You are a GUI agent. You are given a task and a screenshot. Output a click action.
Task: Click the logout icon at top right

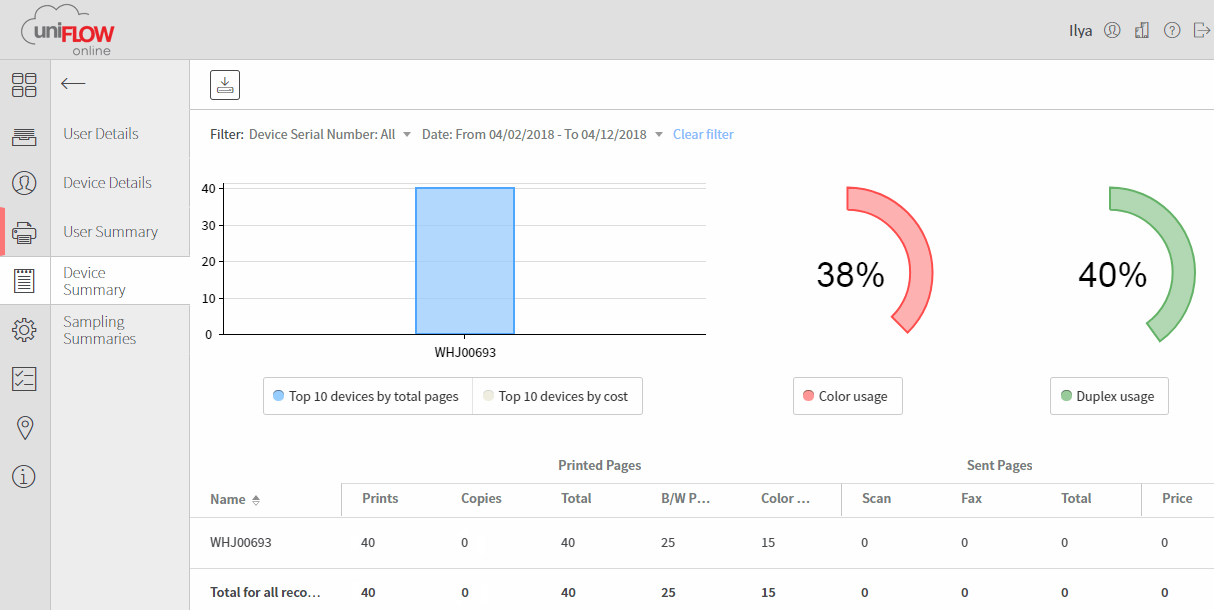pos(1201,31)
